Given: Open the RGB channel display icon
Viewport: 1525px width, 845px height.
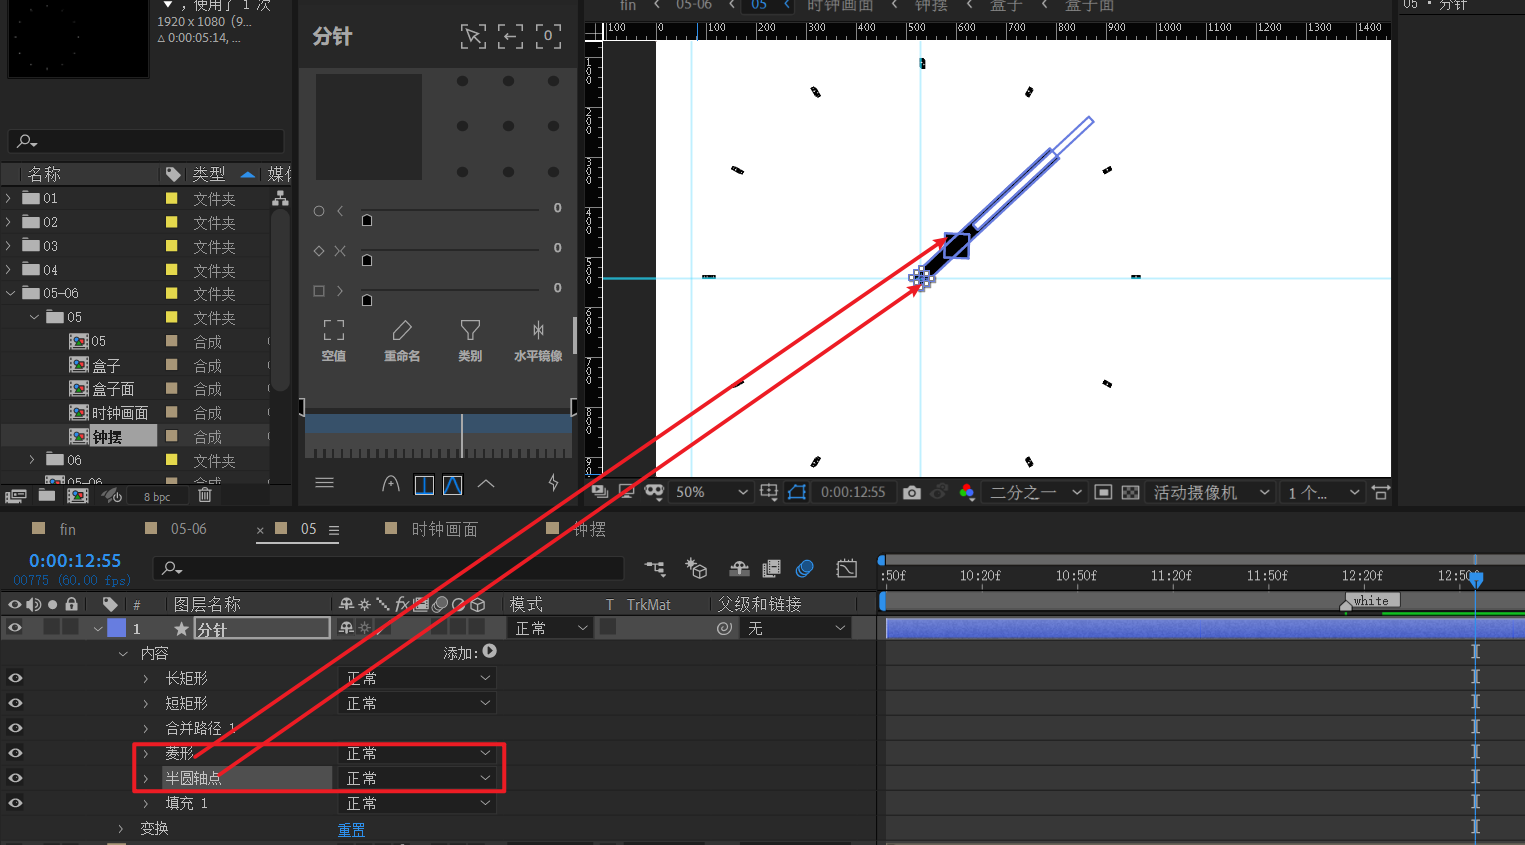Looking at the screenshot, I should [967, 492].
